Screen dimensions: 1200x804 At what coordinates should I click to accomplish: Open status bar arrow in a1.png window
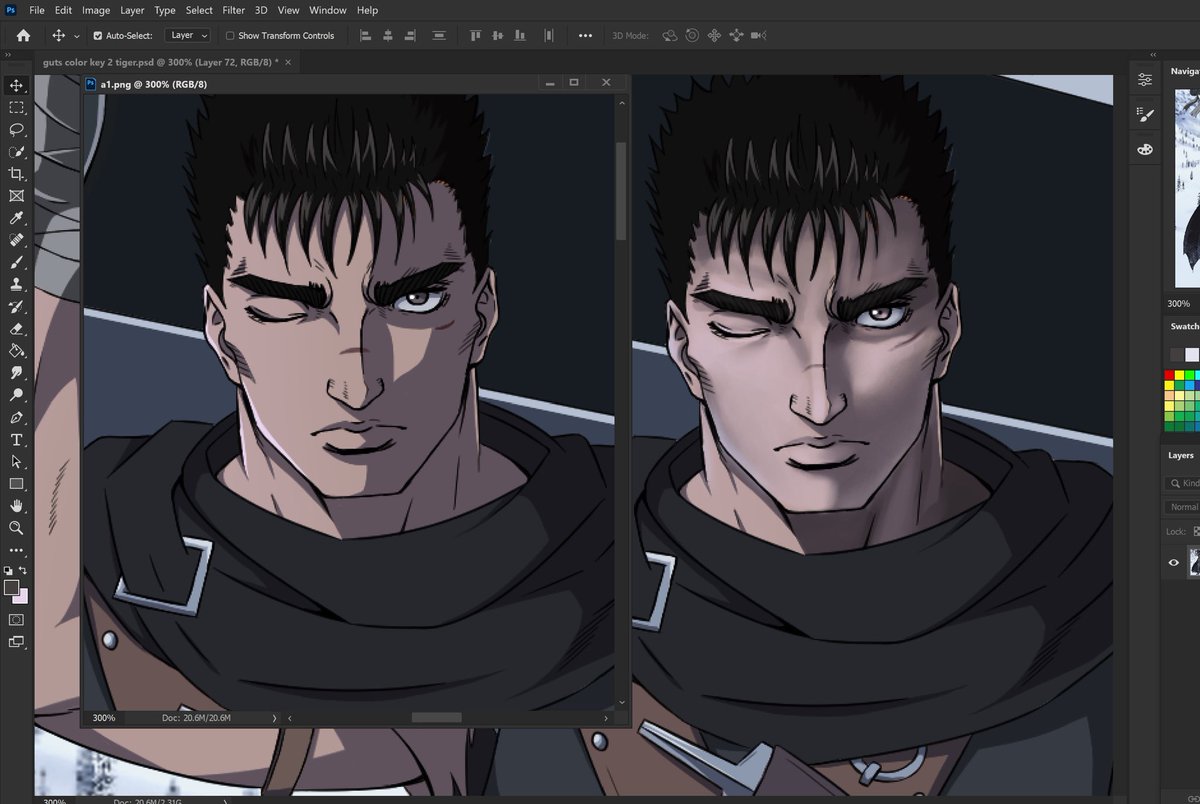[x=275, y=718]
